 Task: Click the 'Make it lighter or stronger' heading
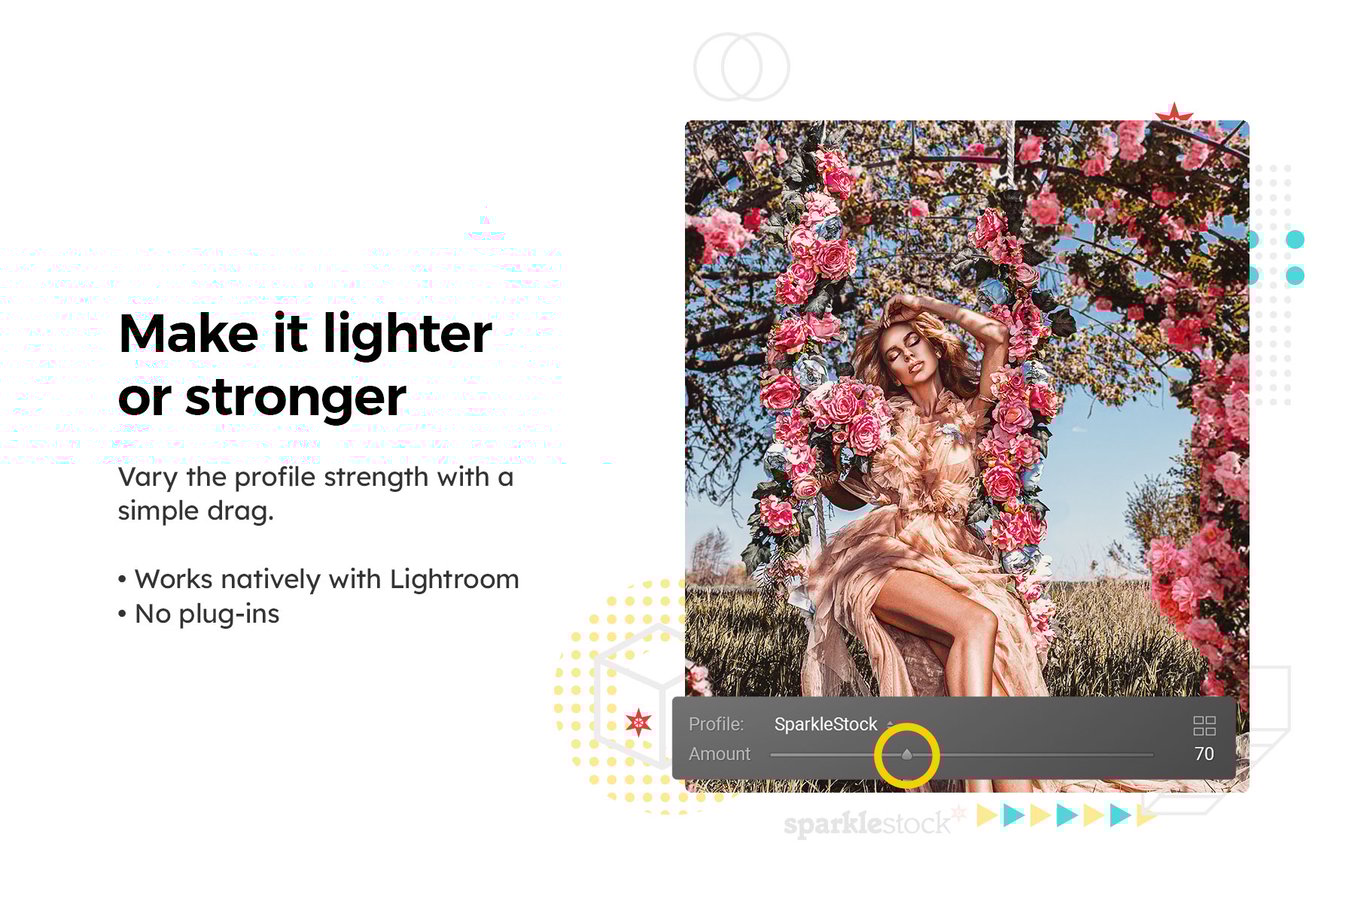[305, 365]
